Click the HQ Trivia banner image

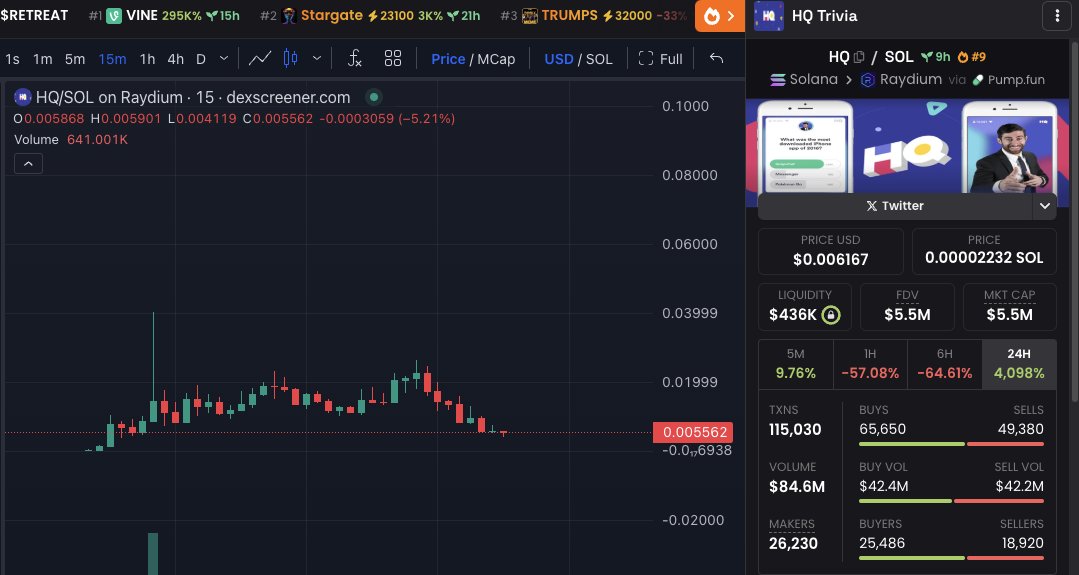[x=907, y=146]
